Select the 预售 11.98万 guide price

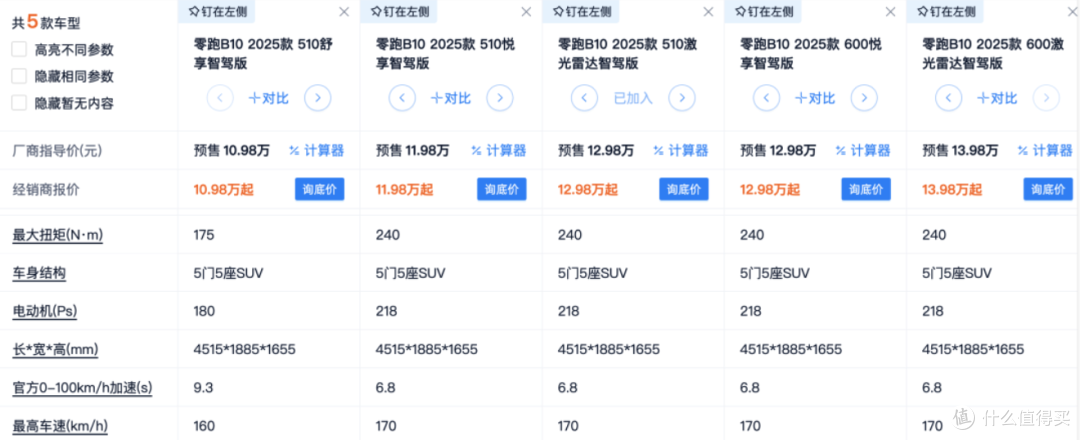pyautogui.click(x=412, y=151)
